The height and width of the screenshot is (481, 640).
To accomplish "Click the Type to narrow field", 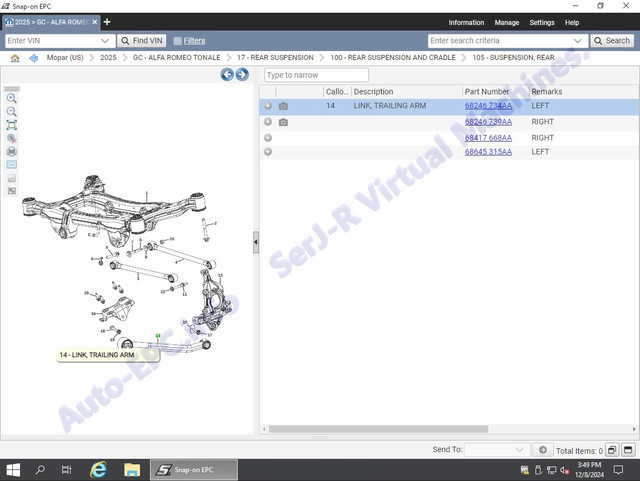I will (x=316, y=75).
